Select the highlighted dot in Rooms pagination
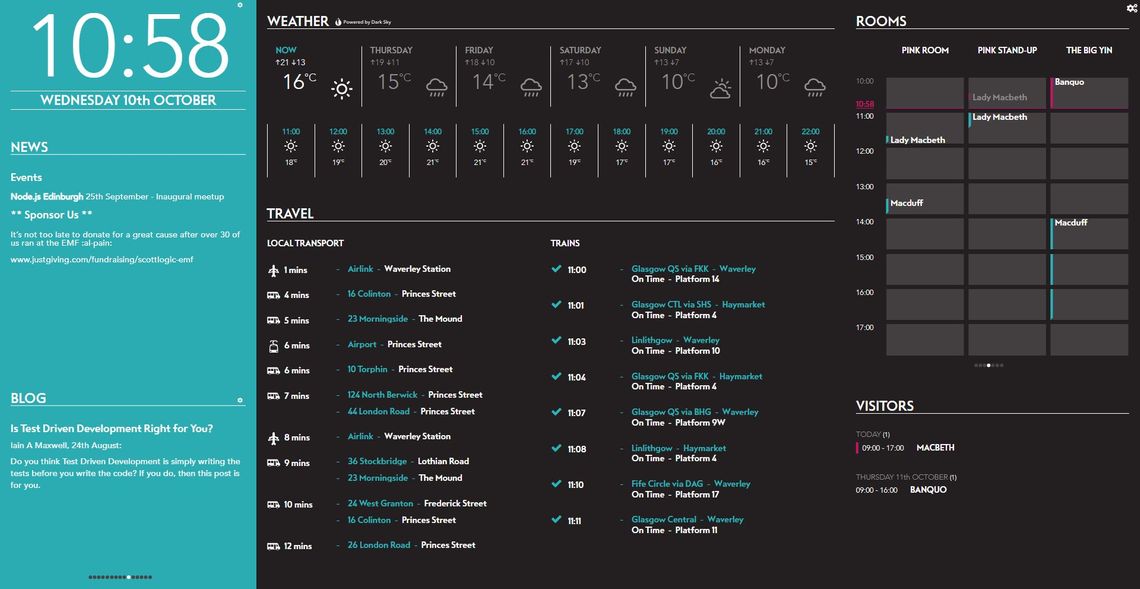The height and width of the screenshot is (589, 1140). click(x=988, y=365)
